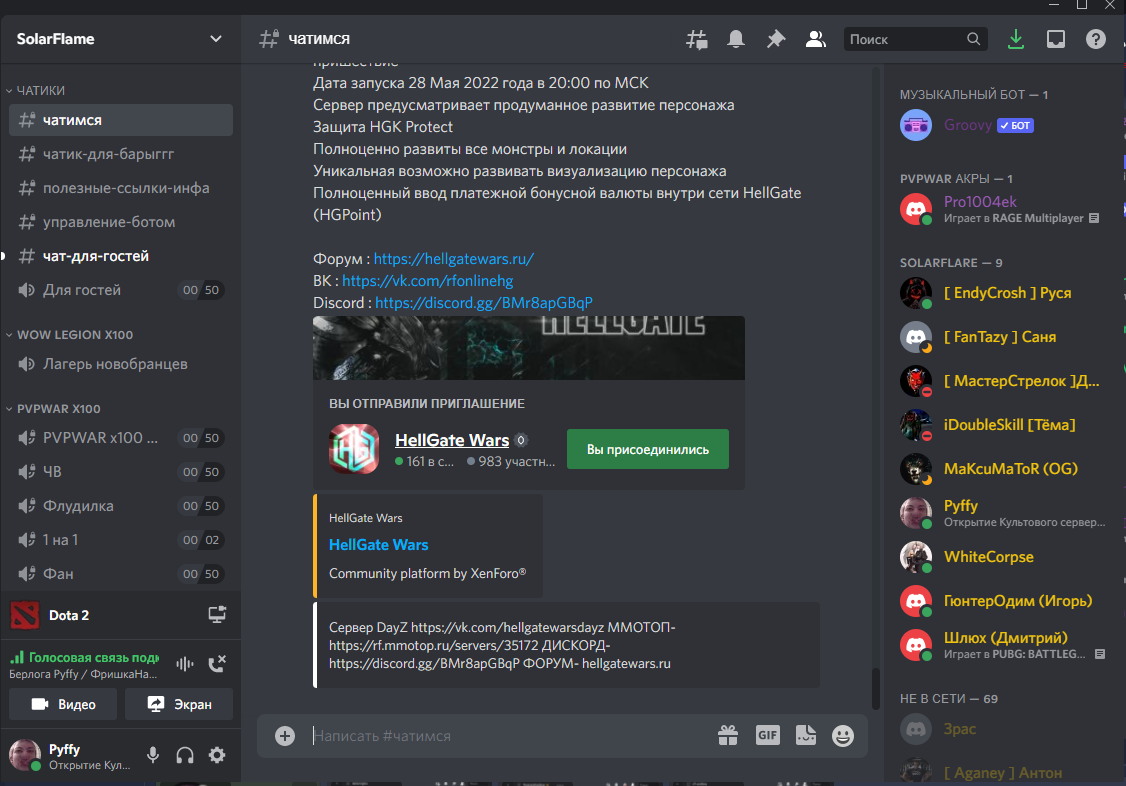Click the chat scrollbar thumb
Screen dimensions: 1126x786
pyautogui.click(x=875, y=689)
